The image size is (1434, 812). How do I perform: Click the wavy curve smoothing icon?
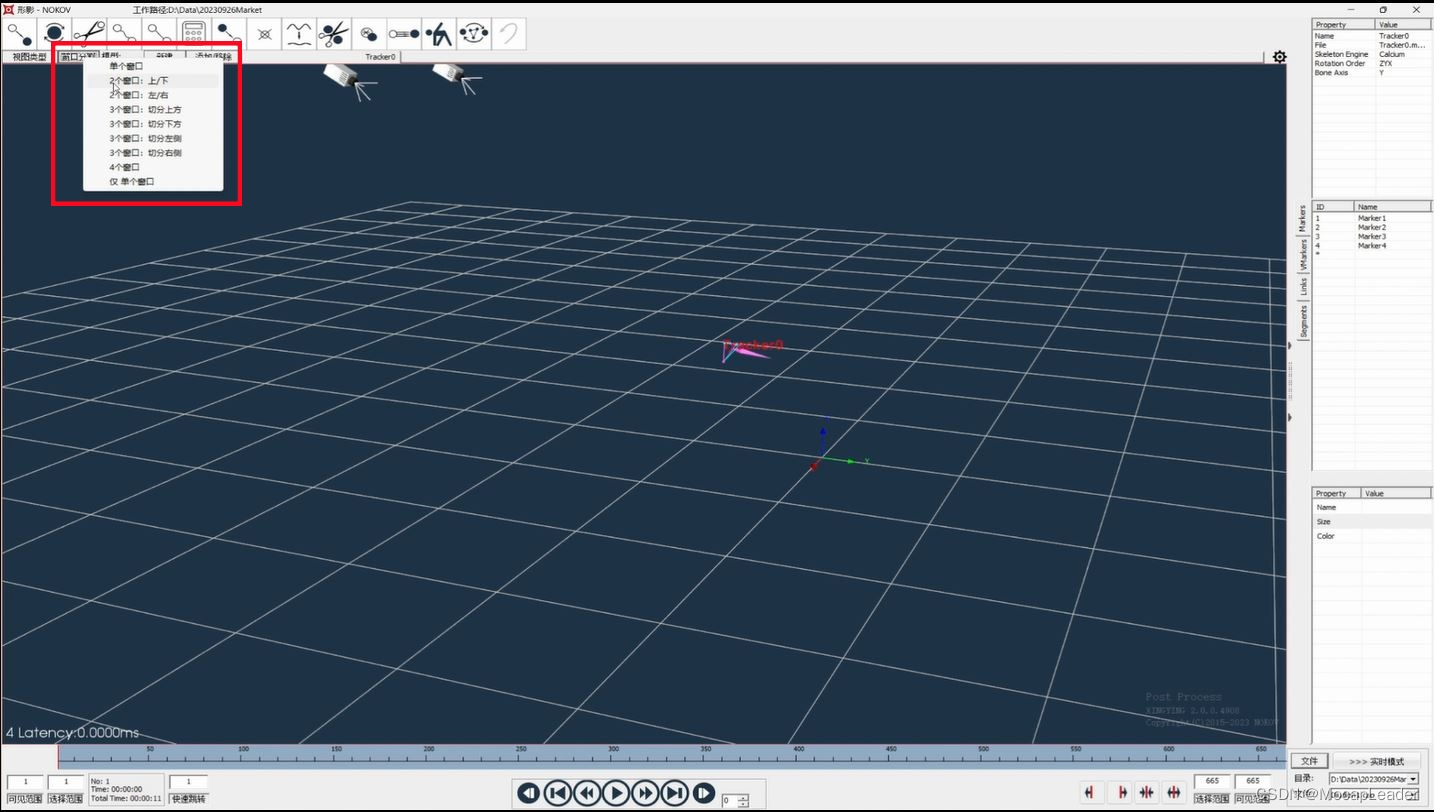299,33
